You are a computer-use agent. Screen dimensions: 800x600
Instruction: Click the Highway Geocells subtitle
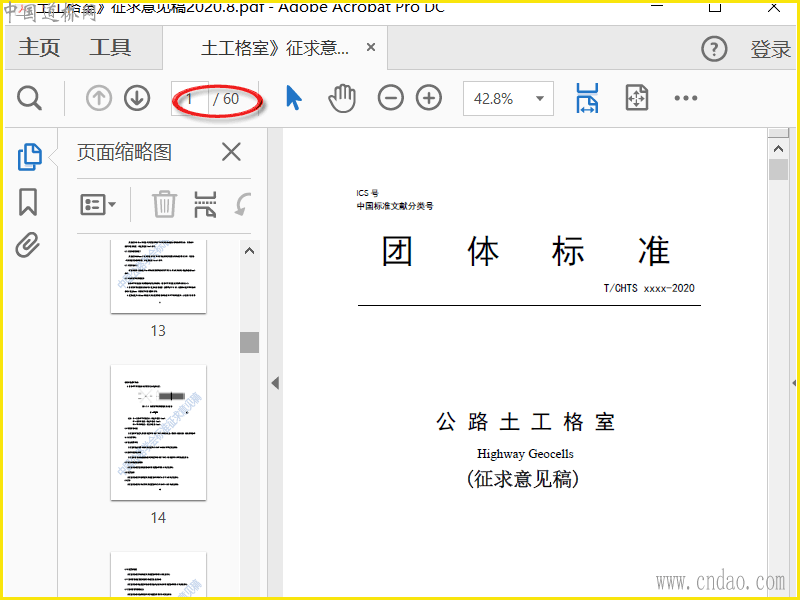pos(525,454)
